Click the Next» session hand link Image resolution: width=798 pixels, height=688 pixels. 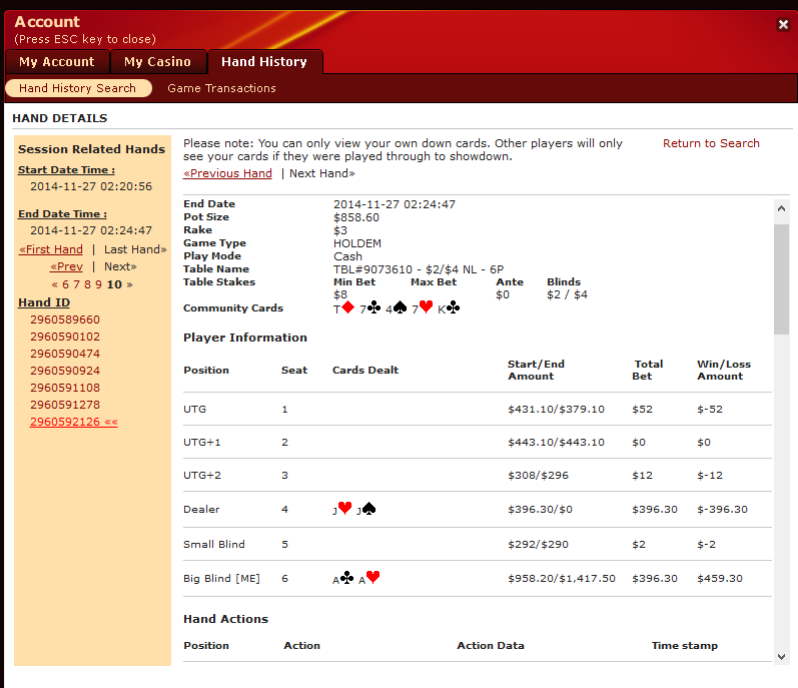point(120,267)
